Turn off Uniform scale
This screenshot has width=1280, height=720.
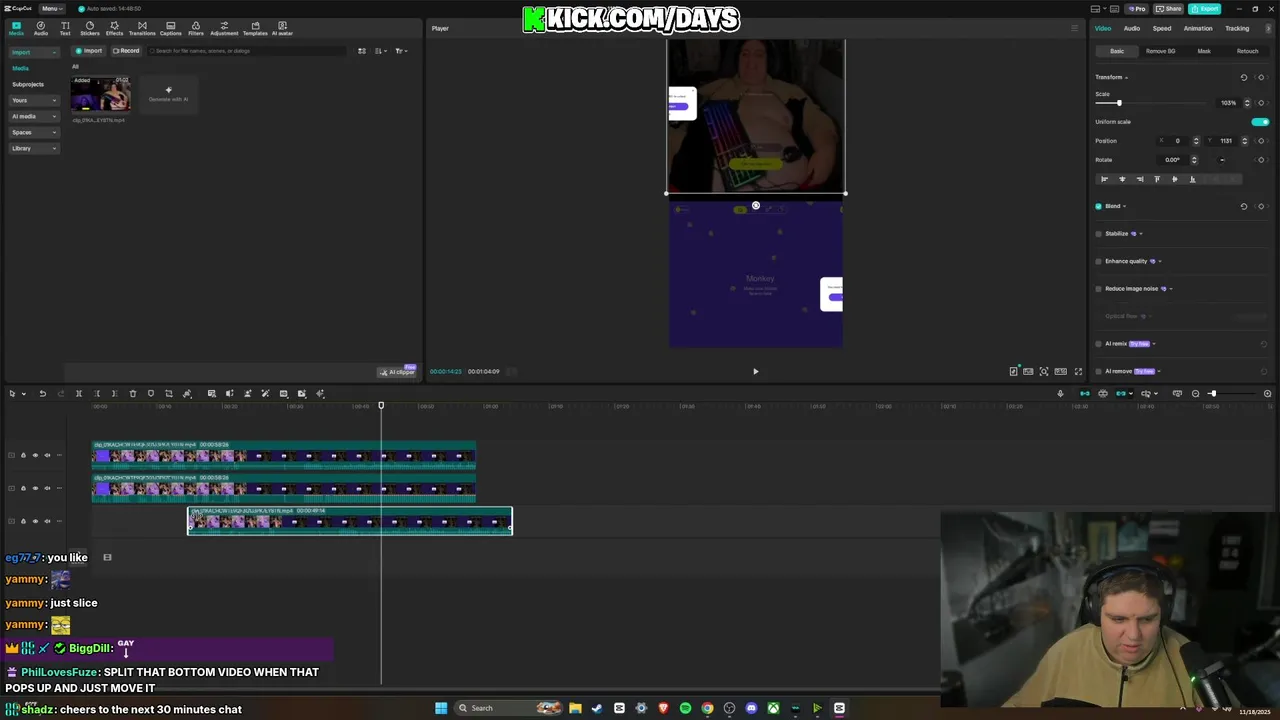[1260, 122]
